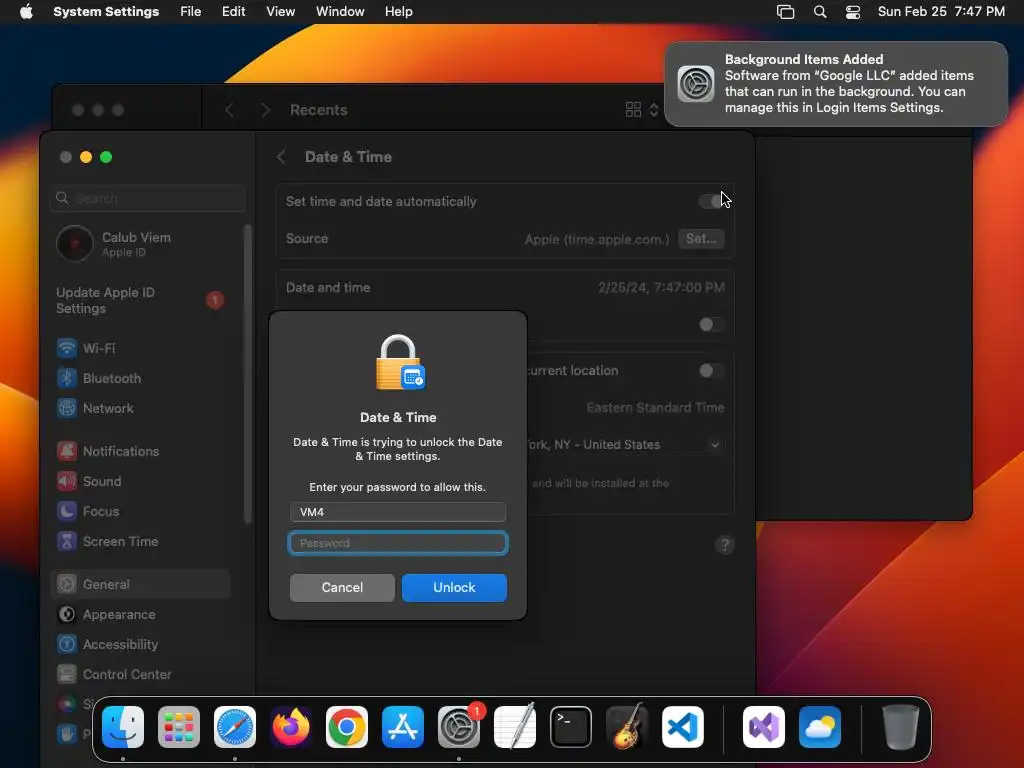The width and height of the screenshot is (1024, 768).
Task: Expand the closest city dropdown
Action: pyautogui.click(x=715, y=445)
